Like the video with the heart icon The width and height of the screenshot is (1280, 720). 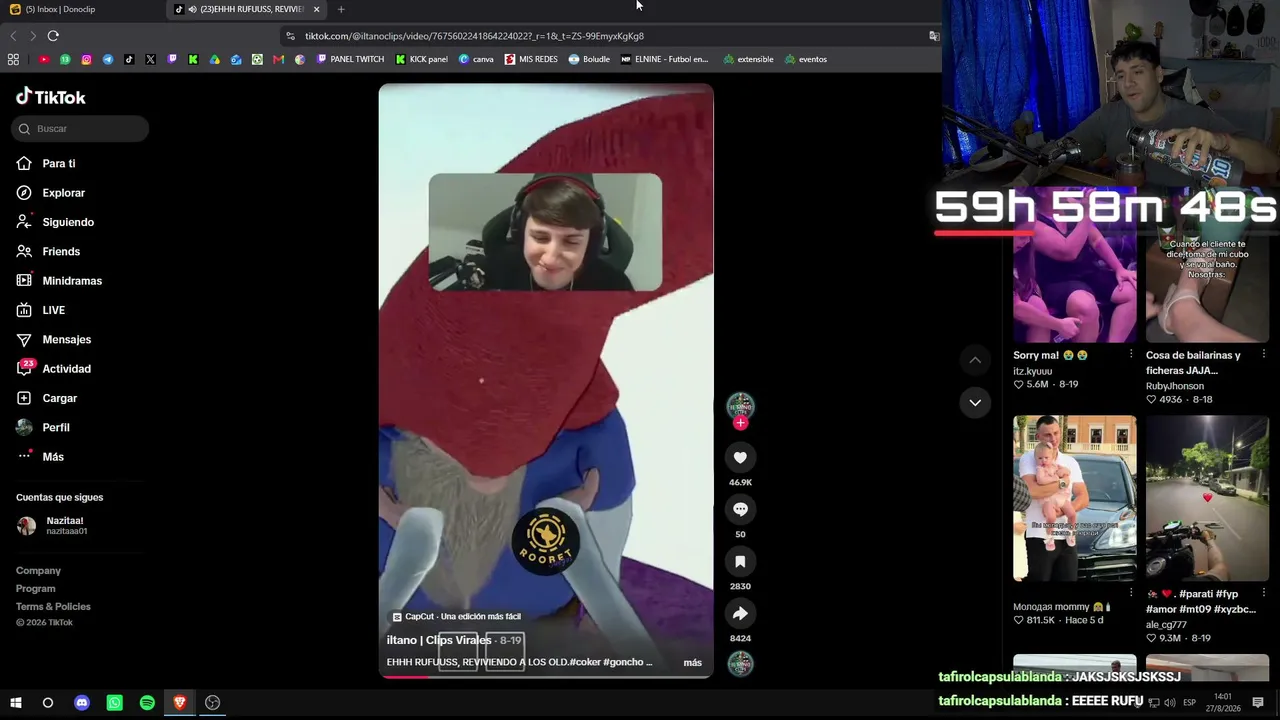tap(740, 458)
